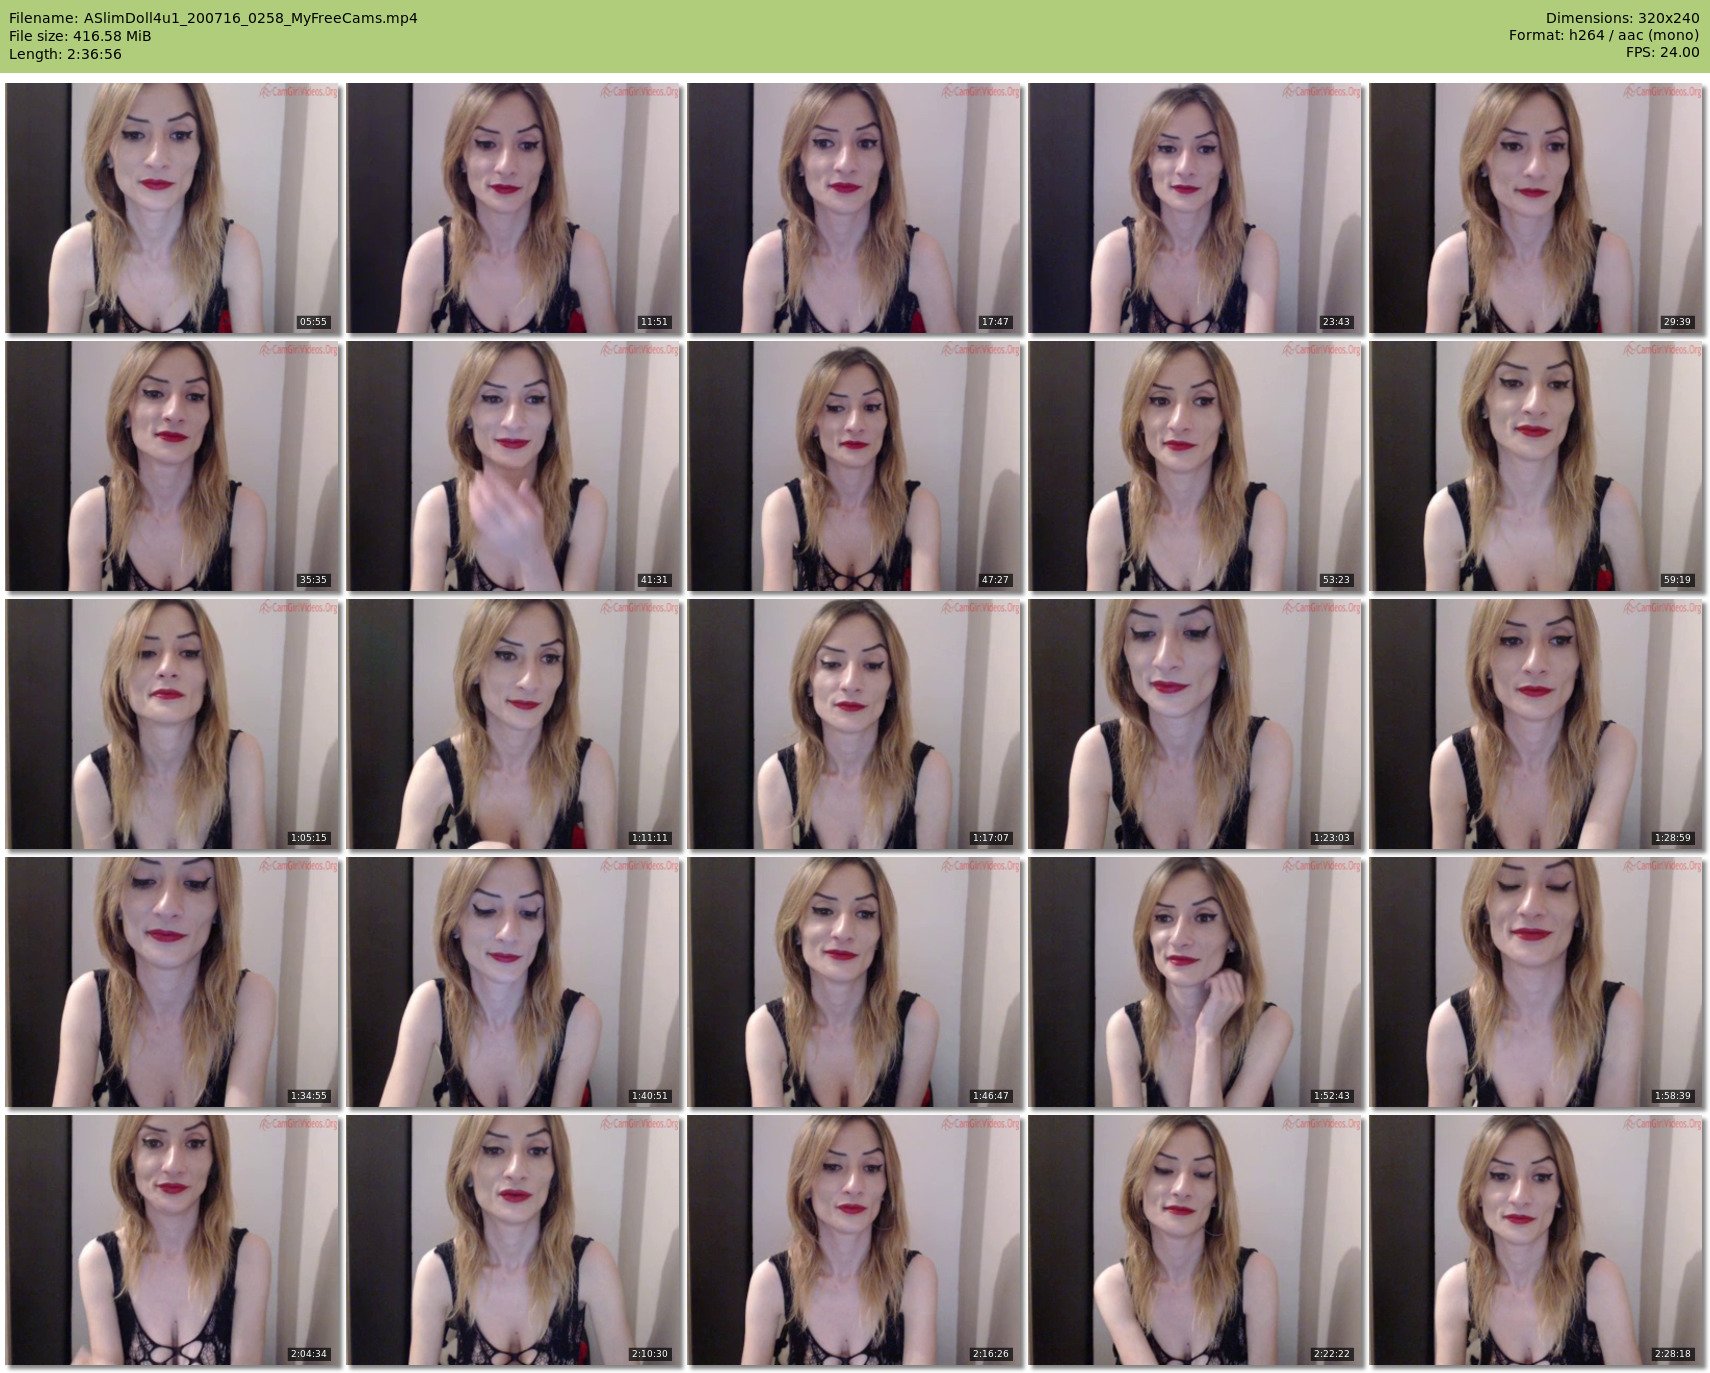Select the thumbnail at 41:31
The height and width of the screenshot is (1373, 1710).
coord(513,466)
